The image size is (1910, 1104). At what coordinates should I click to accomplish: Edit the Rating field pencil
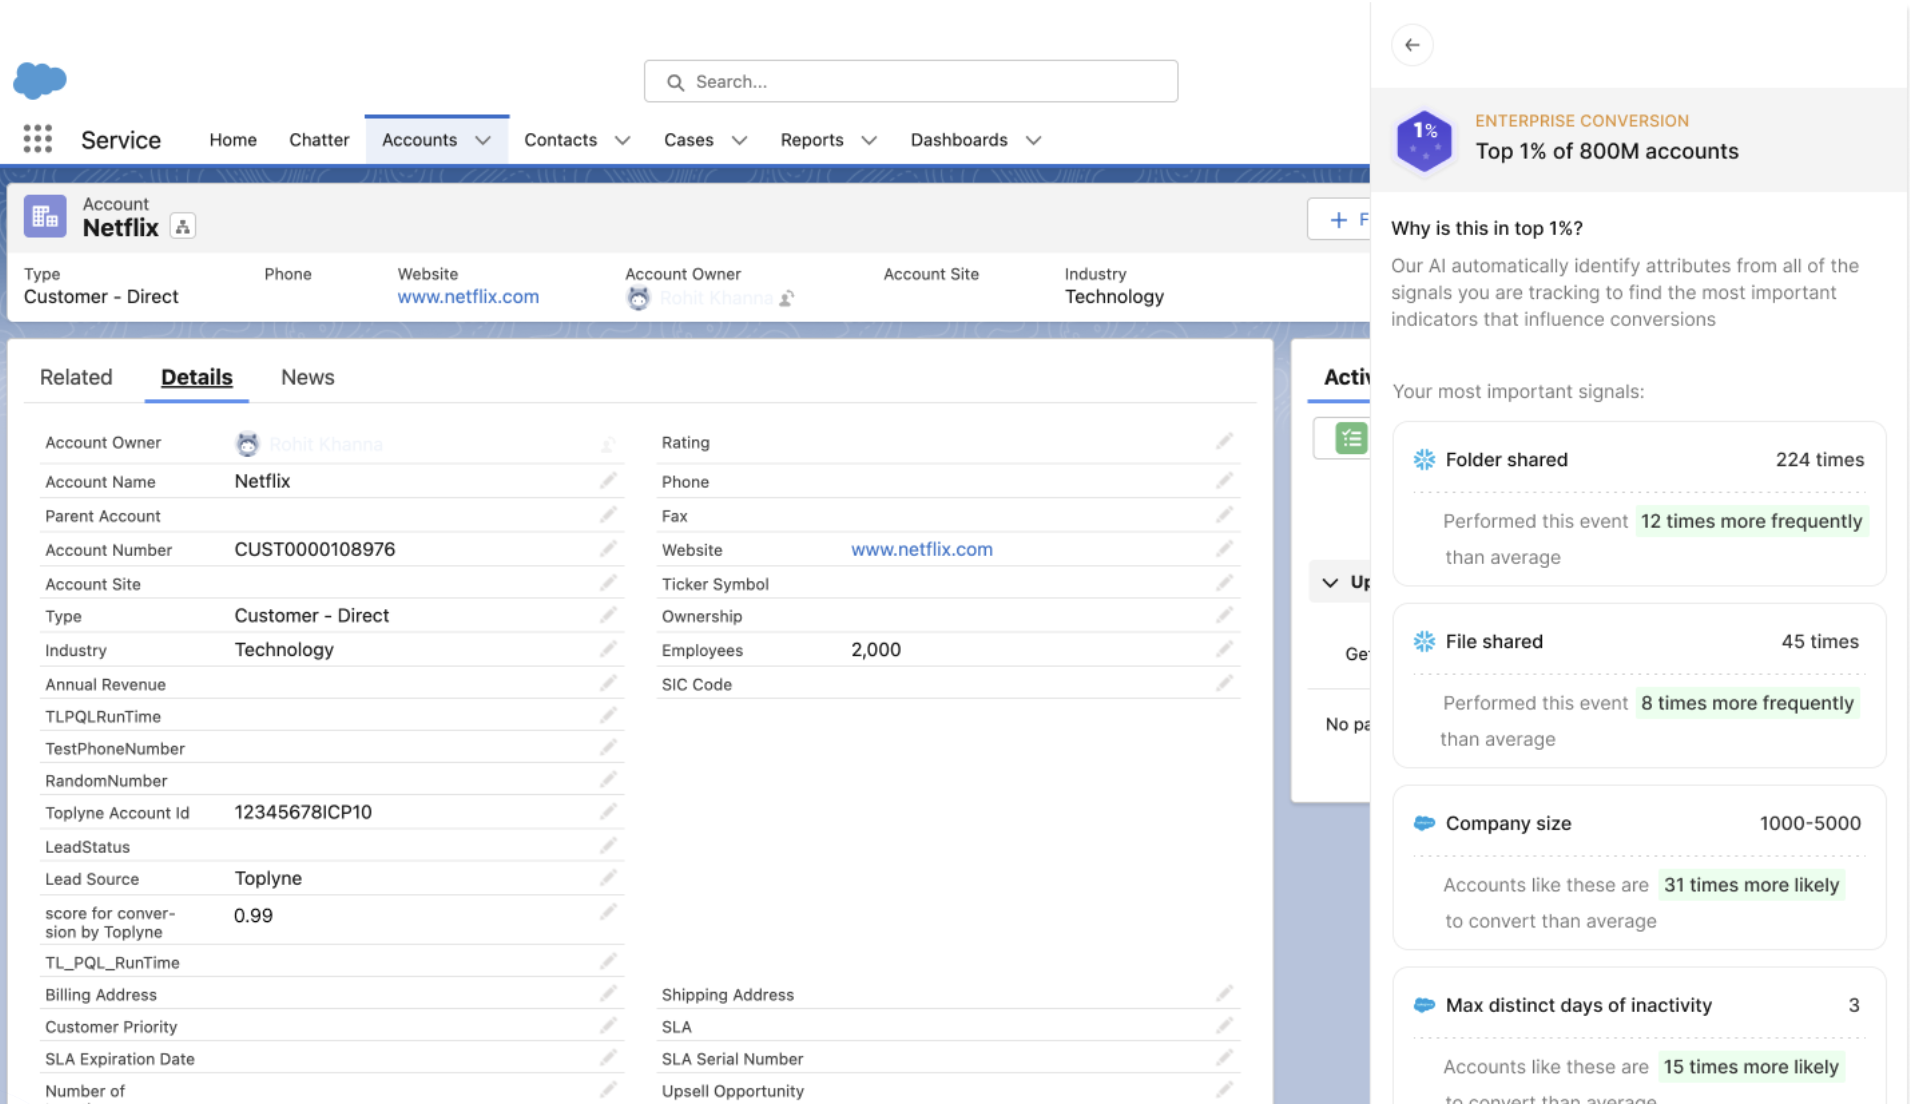(1224, 441)
